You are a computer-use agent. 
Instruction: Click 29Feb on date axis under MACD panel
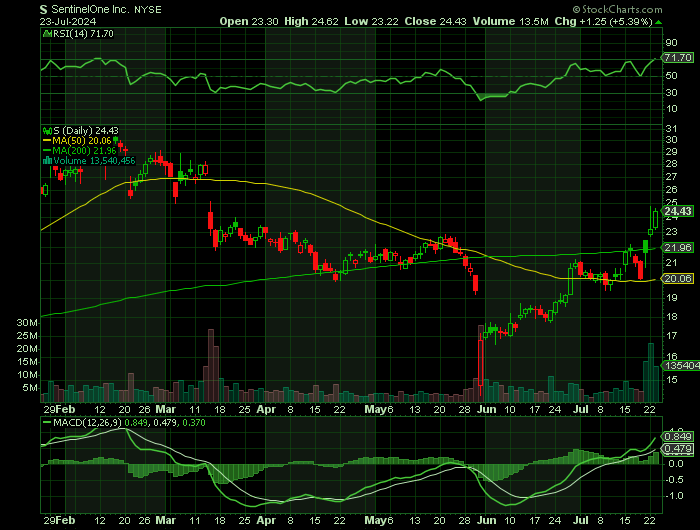59,521
